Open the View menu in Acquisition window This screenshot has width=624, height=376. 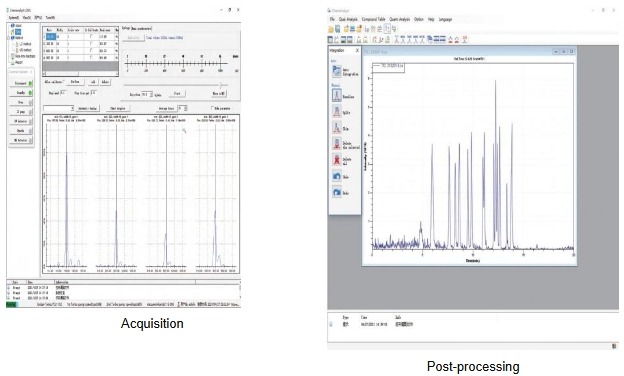27,18
